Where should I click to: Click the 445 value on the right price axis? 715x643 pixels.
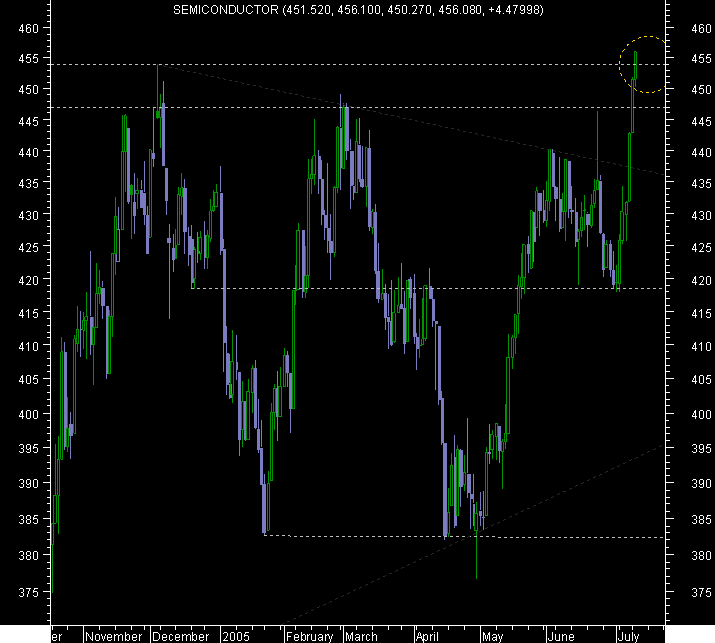coord(701,121)
